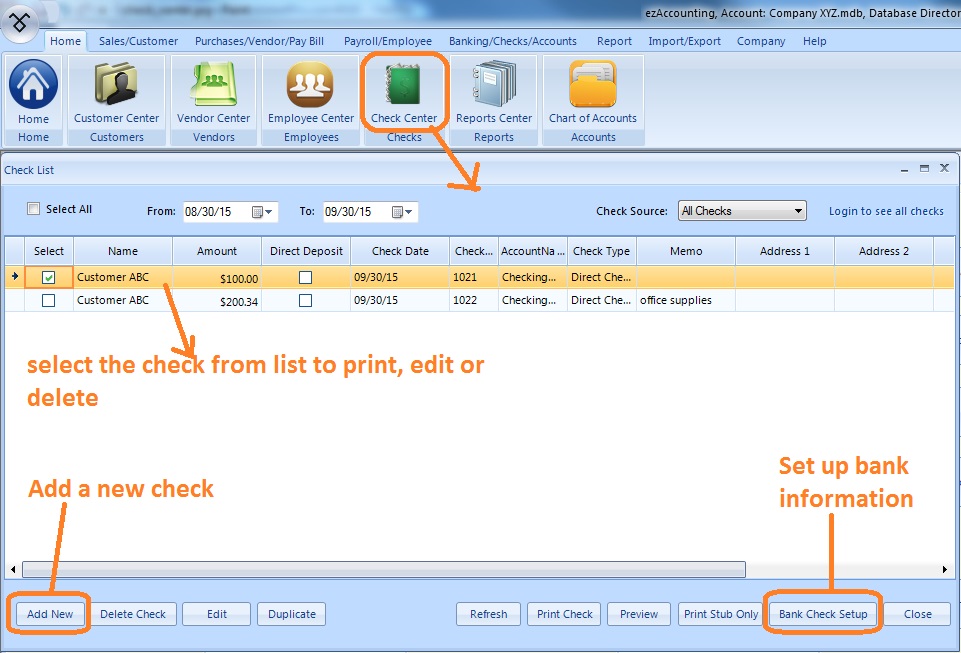Click the Login to see all checks link
The height and width of the screenshot is (653, 961).
tap(886, 211)
